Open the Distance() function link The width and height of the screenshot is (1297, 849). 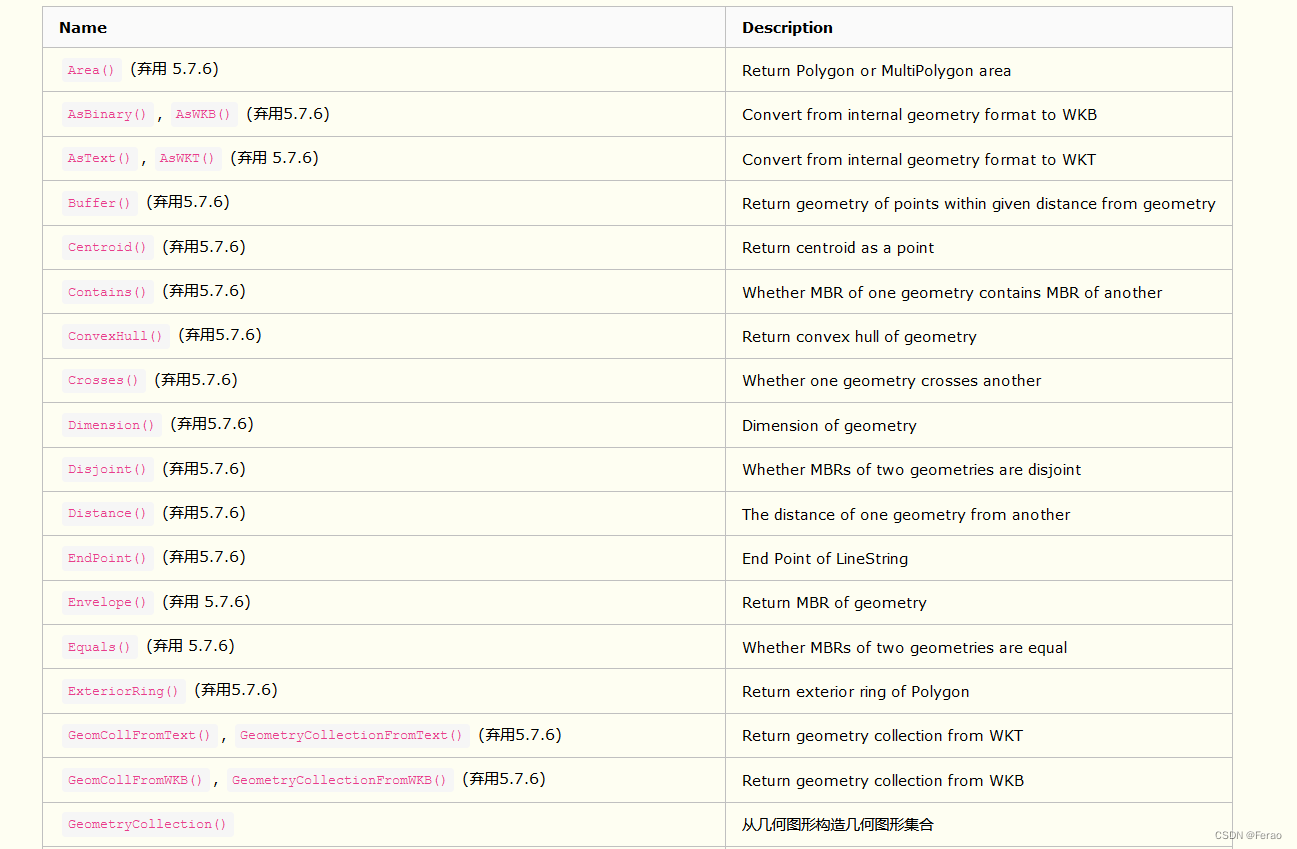click(x=107, y=513)
